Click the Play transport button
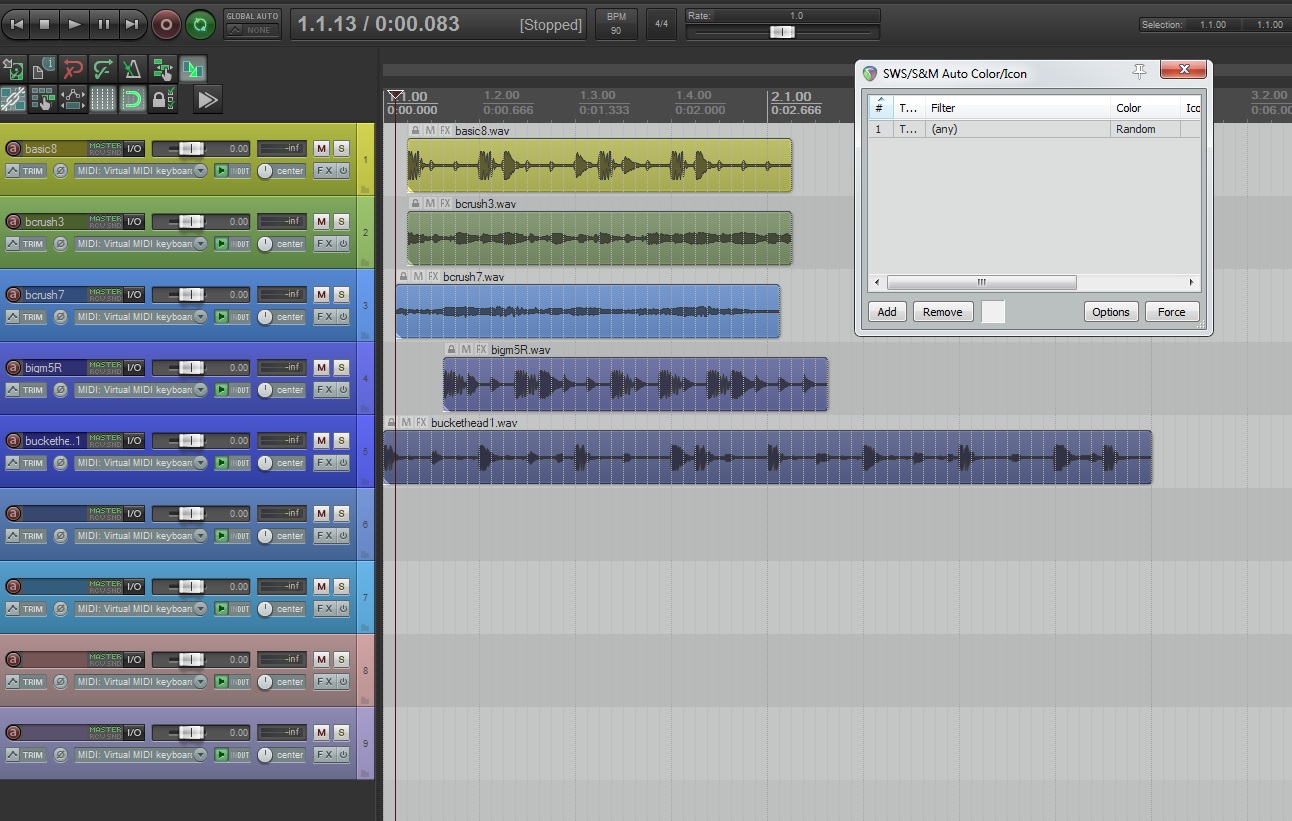Image resolution: width=1292 pixels, height=821 pixels. click(74, 24)
